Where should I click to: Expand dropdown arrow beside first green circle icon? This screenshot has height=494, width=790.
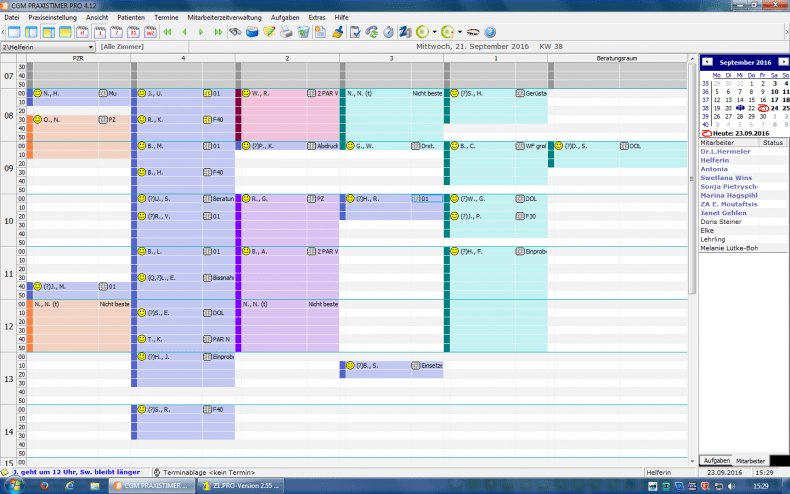pyautogui.click(x=434, y=32)
